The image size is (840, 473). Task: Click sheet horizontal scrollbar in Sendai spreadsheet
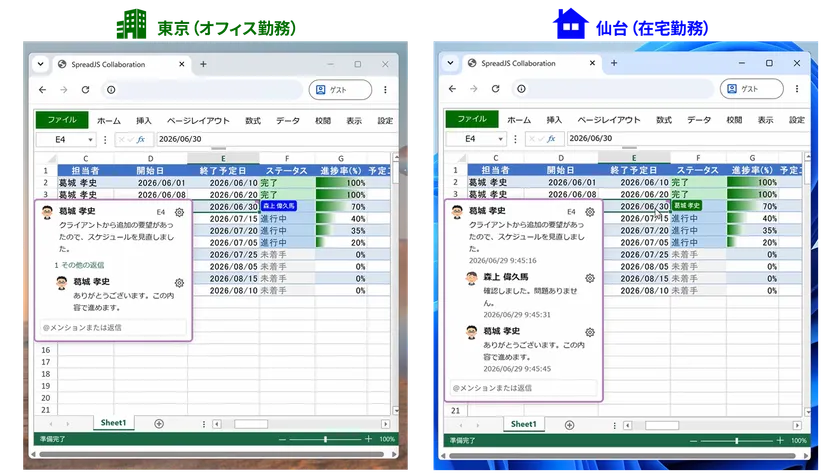(x=662, y=425)
